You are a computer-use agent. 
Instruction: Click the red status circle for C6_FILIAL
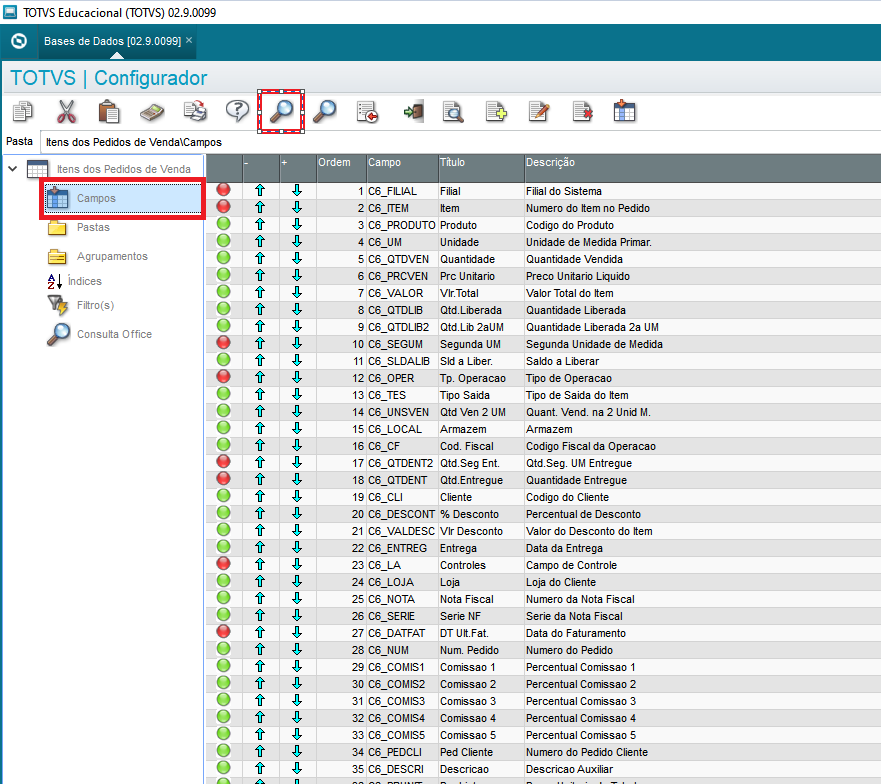[x=224, y=190]
